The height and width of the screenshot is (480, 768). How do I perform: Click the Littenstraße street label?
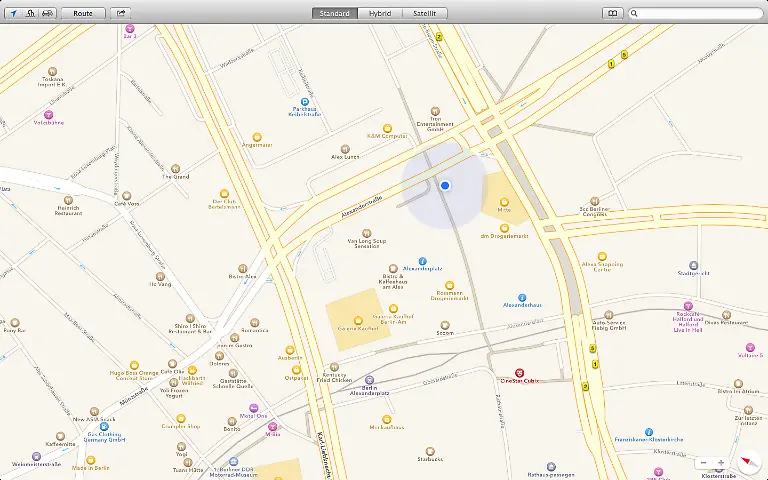coord(690,383)
